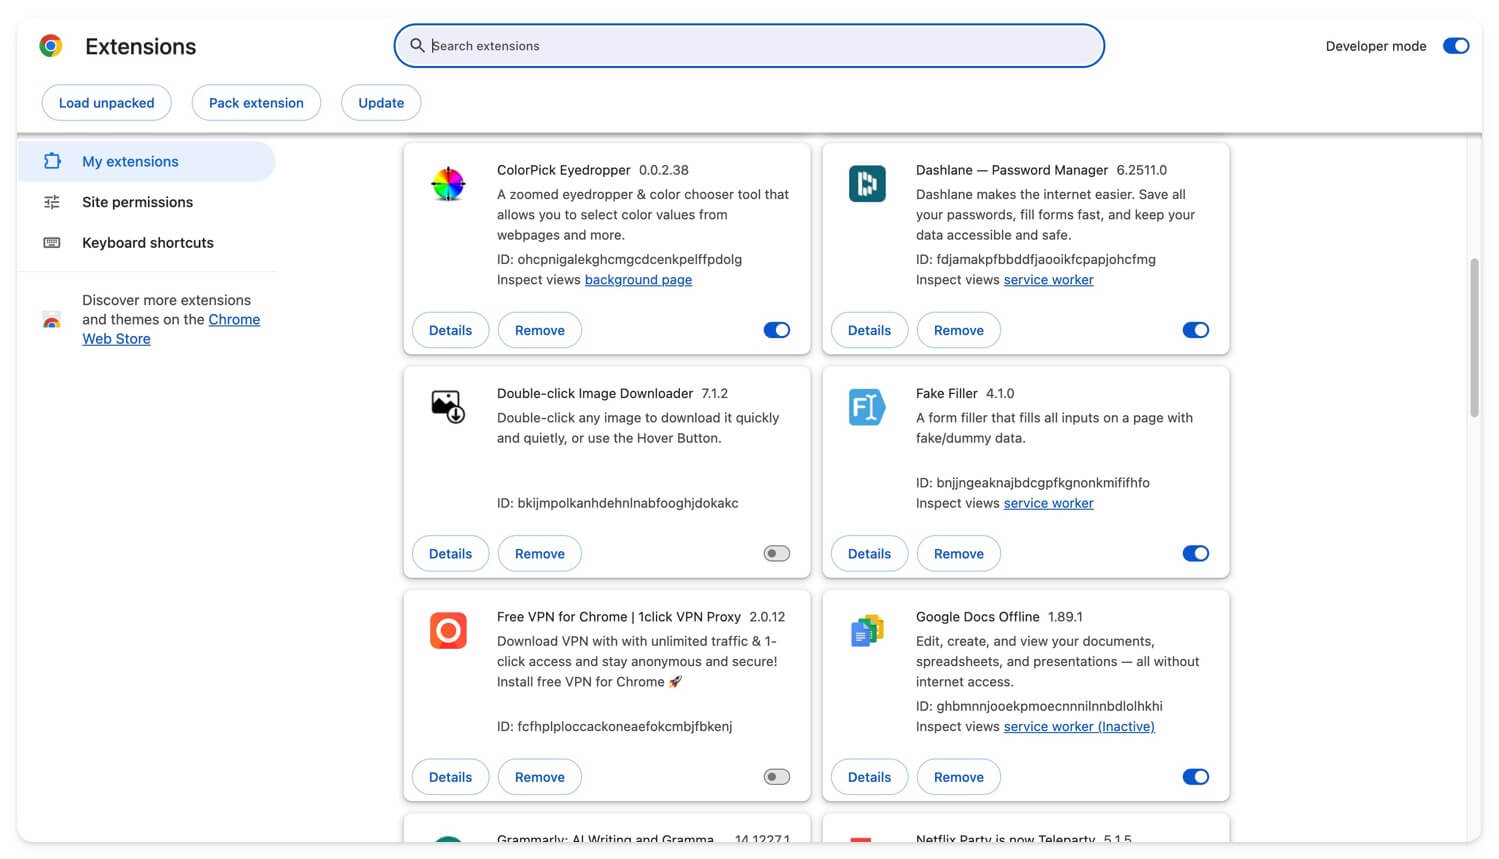Disable the Fake Filler extension
Screen dimensions: 1499x859
tap(1195, 553)
